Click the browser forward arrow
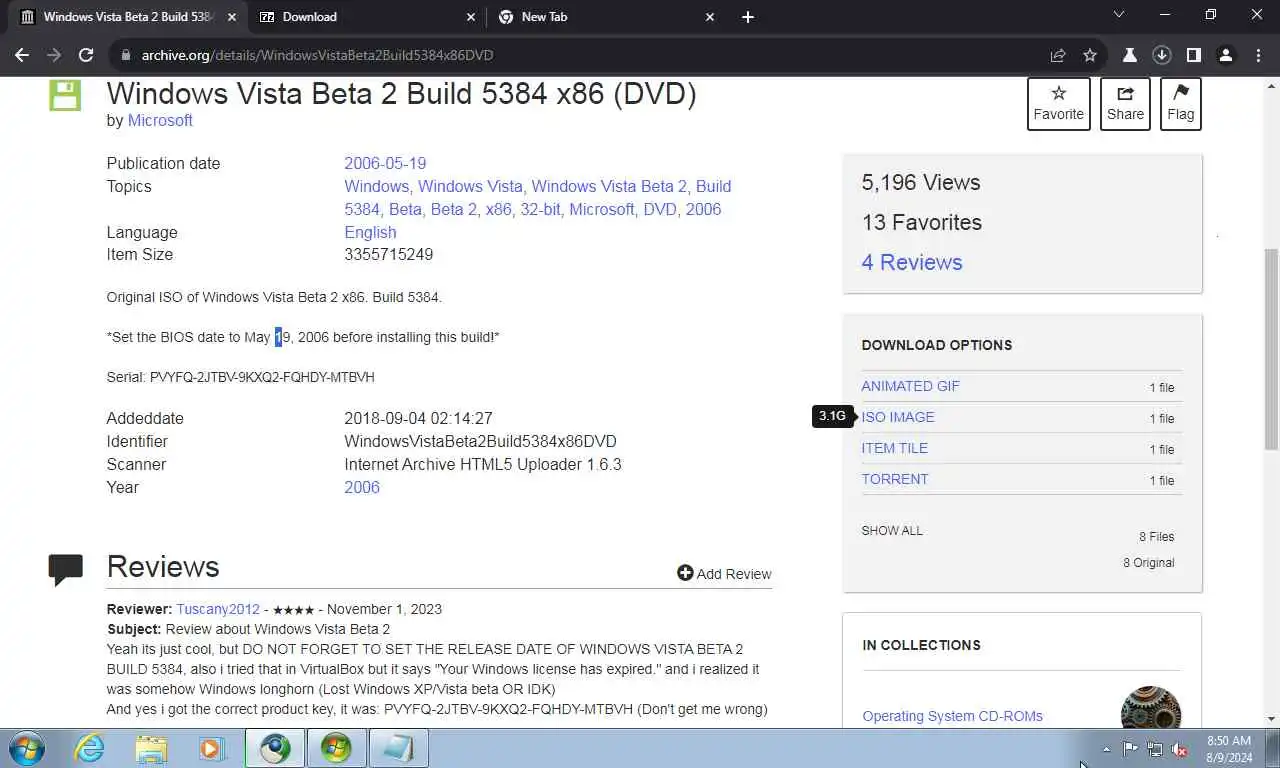This screenshot has width=1280, height=768. [x=54, y=55]
